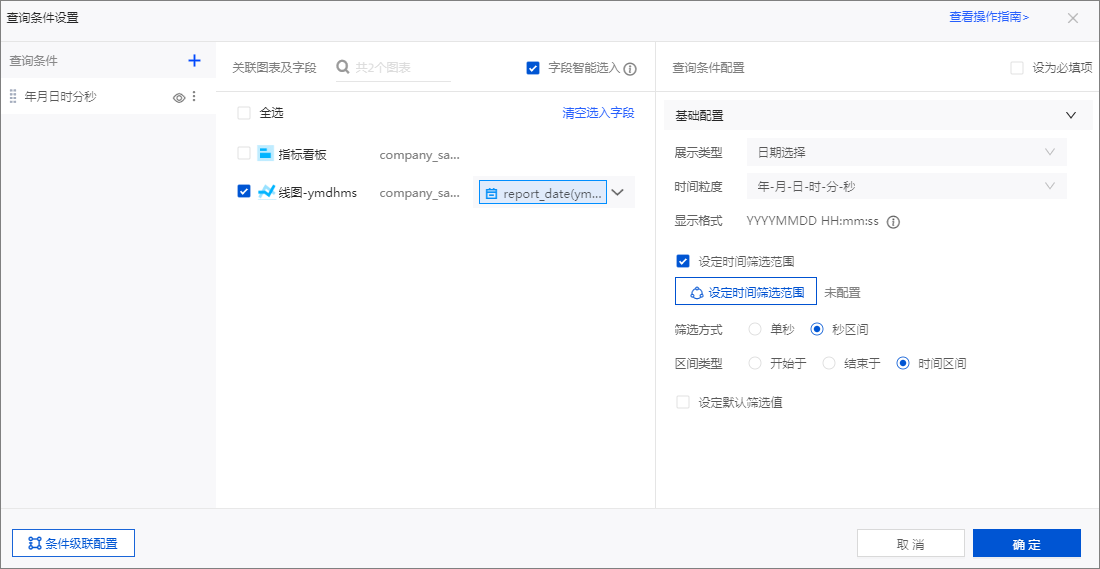
Task: Grab drag handle of 年月日时分秒 condition
Action: 13,97
